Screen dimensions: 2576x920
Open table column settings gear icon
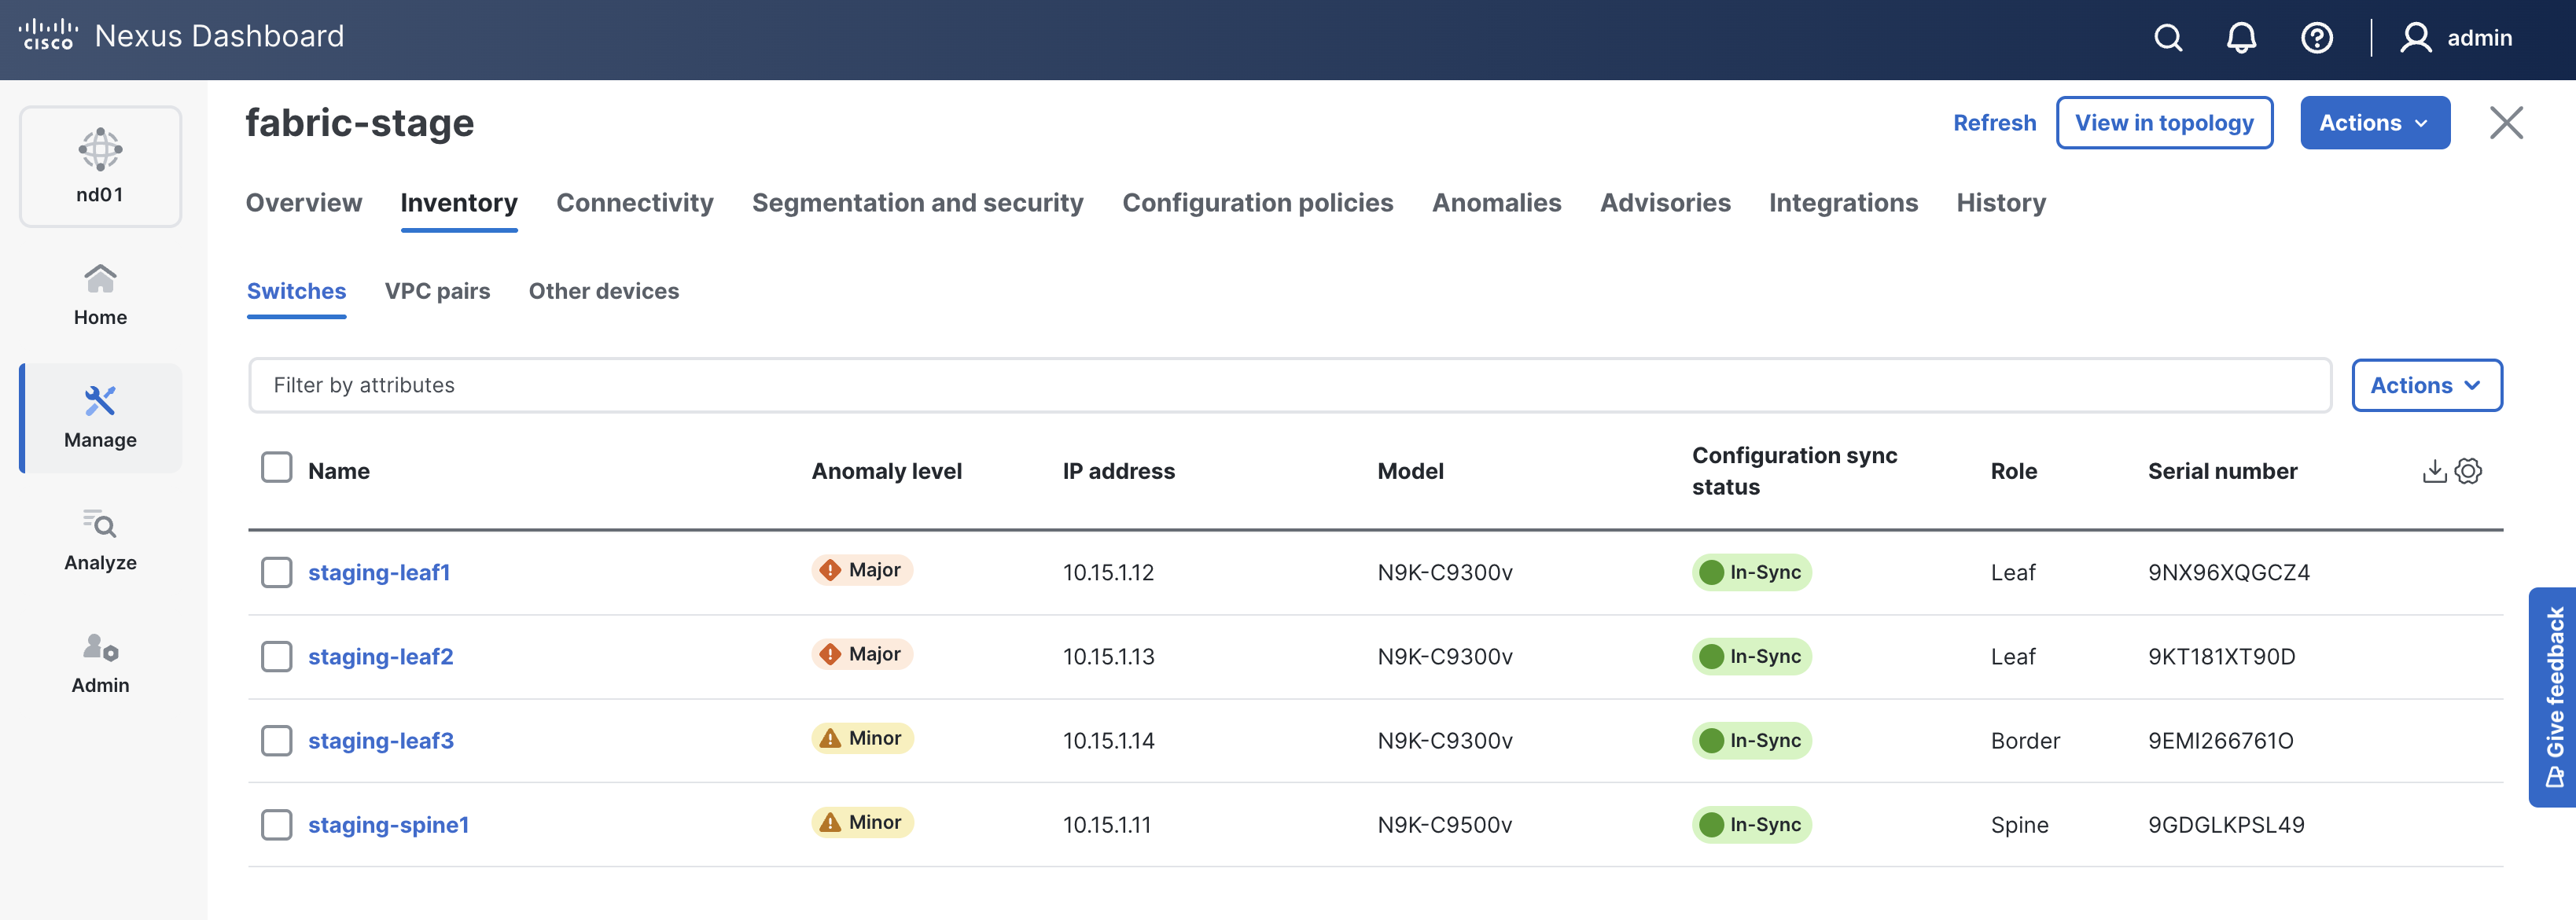click(x=2468, y=471)
